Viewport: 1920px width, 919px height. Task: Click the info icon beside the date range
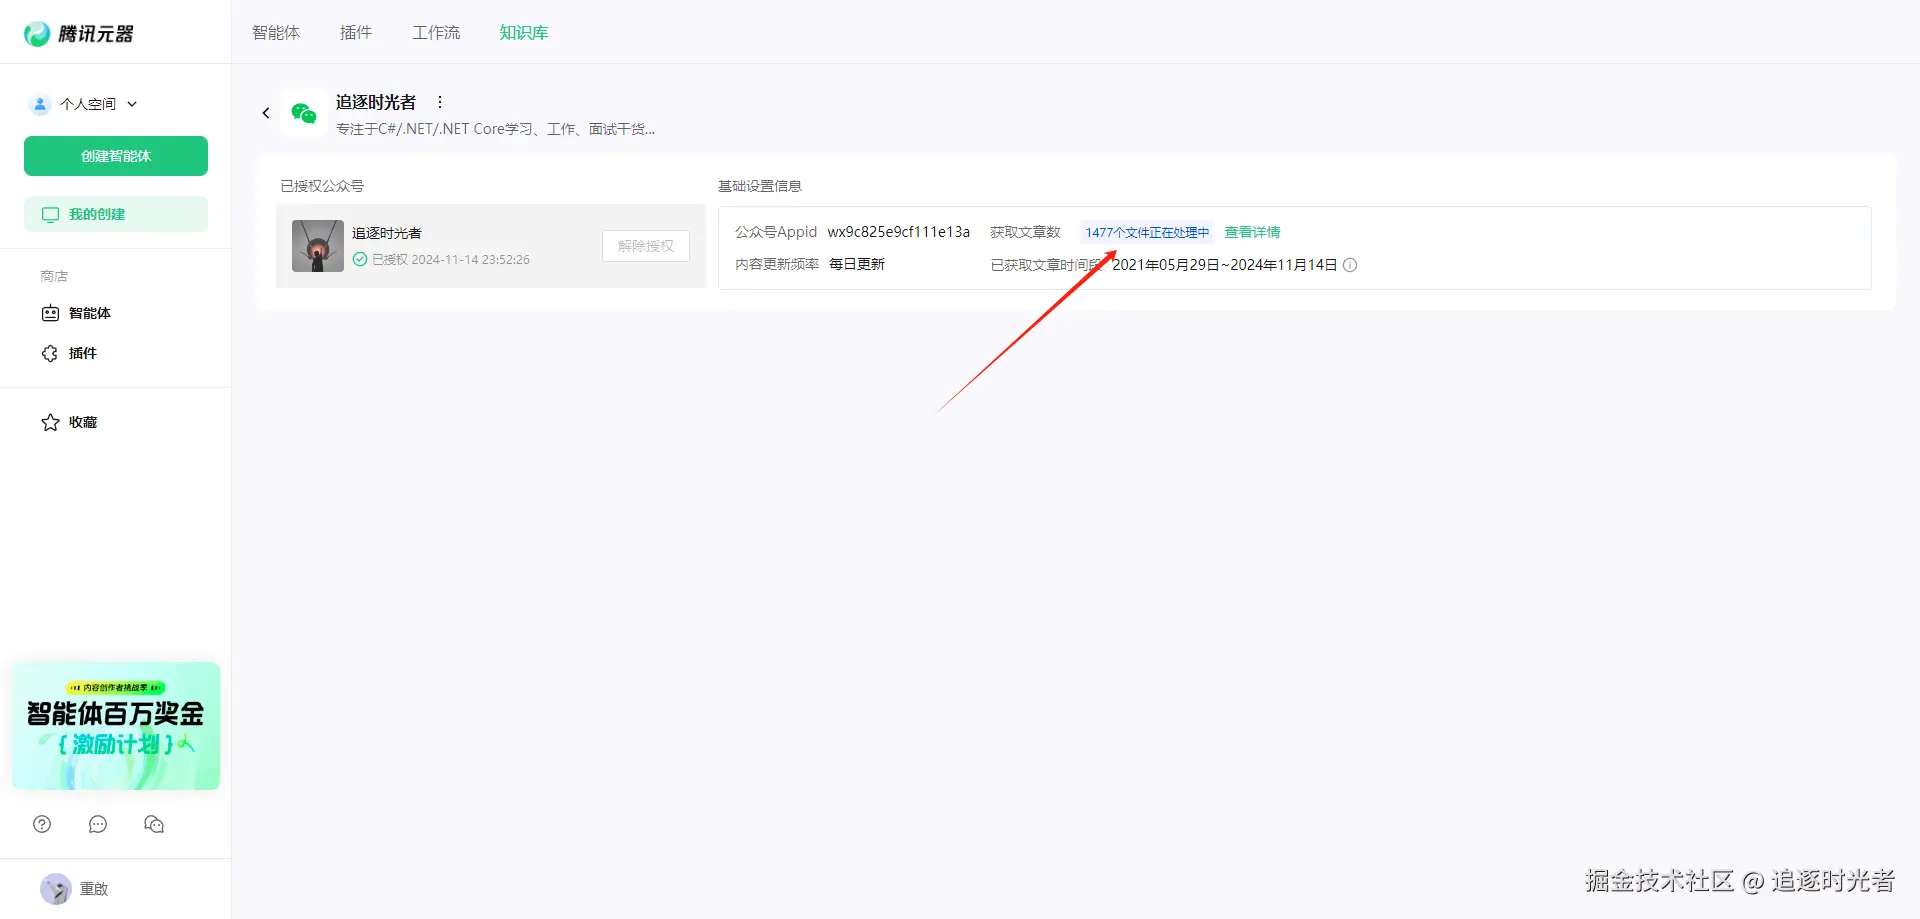(1350, 265)
